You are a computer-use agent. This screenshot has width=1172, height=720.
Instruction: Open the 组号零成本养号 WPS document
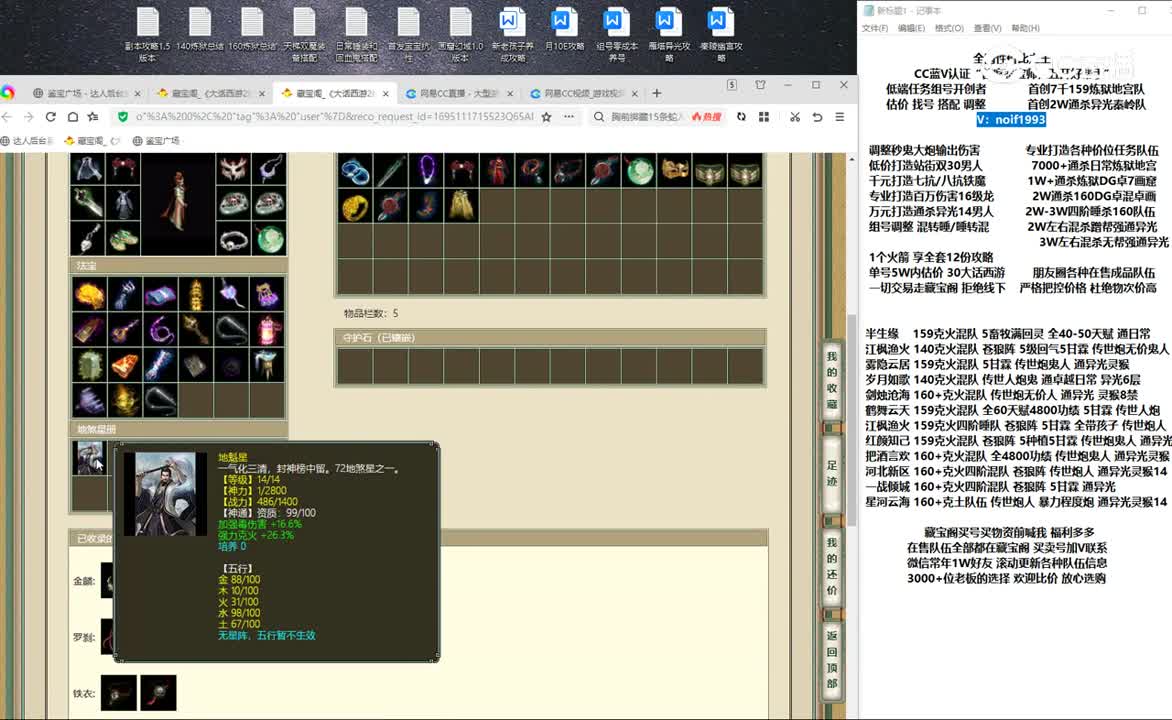coord(617,34)
